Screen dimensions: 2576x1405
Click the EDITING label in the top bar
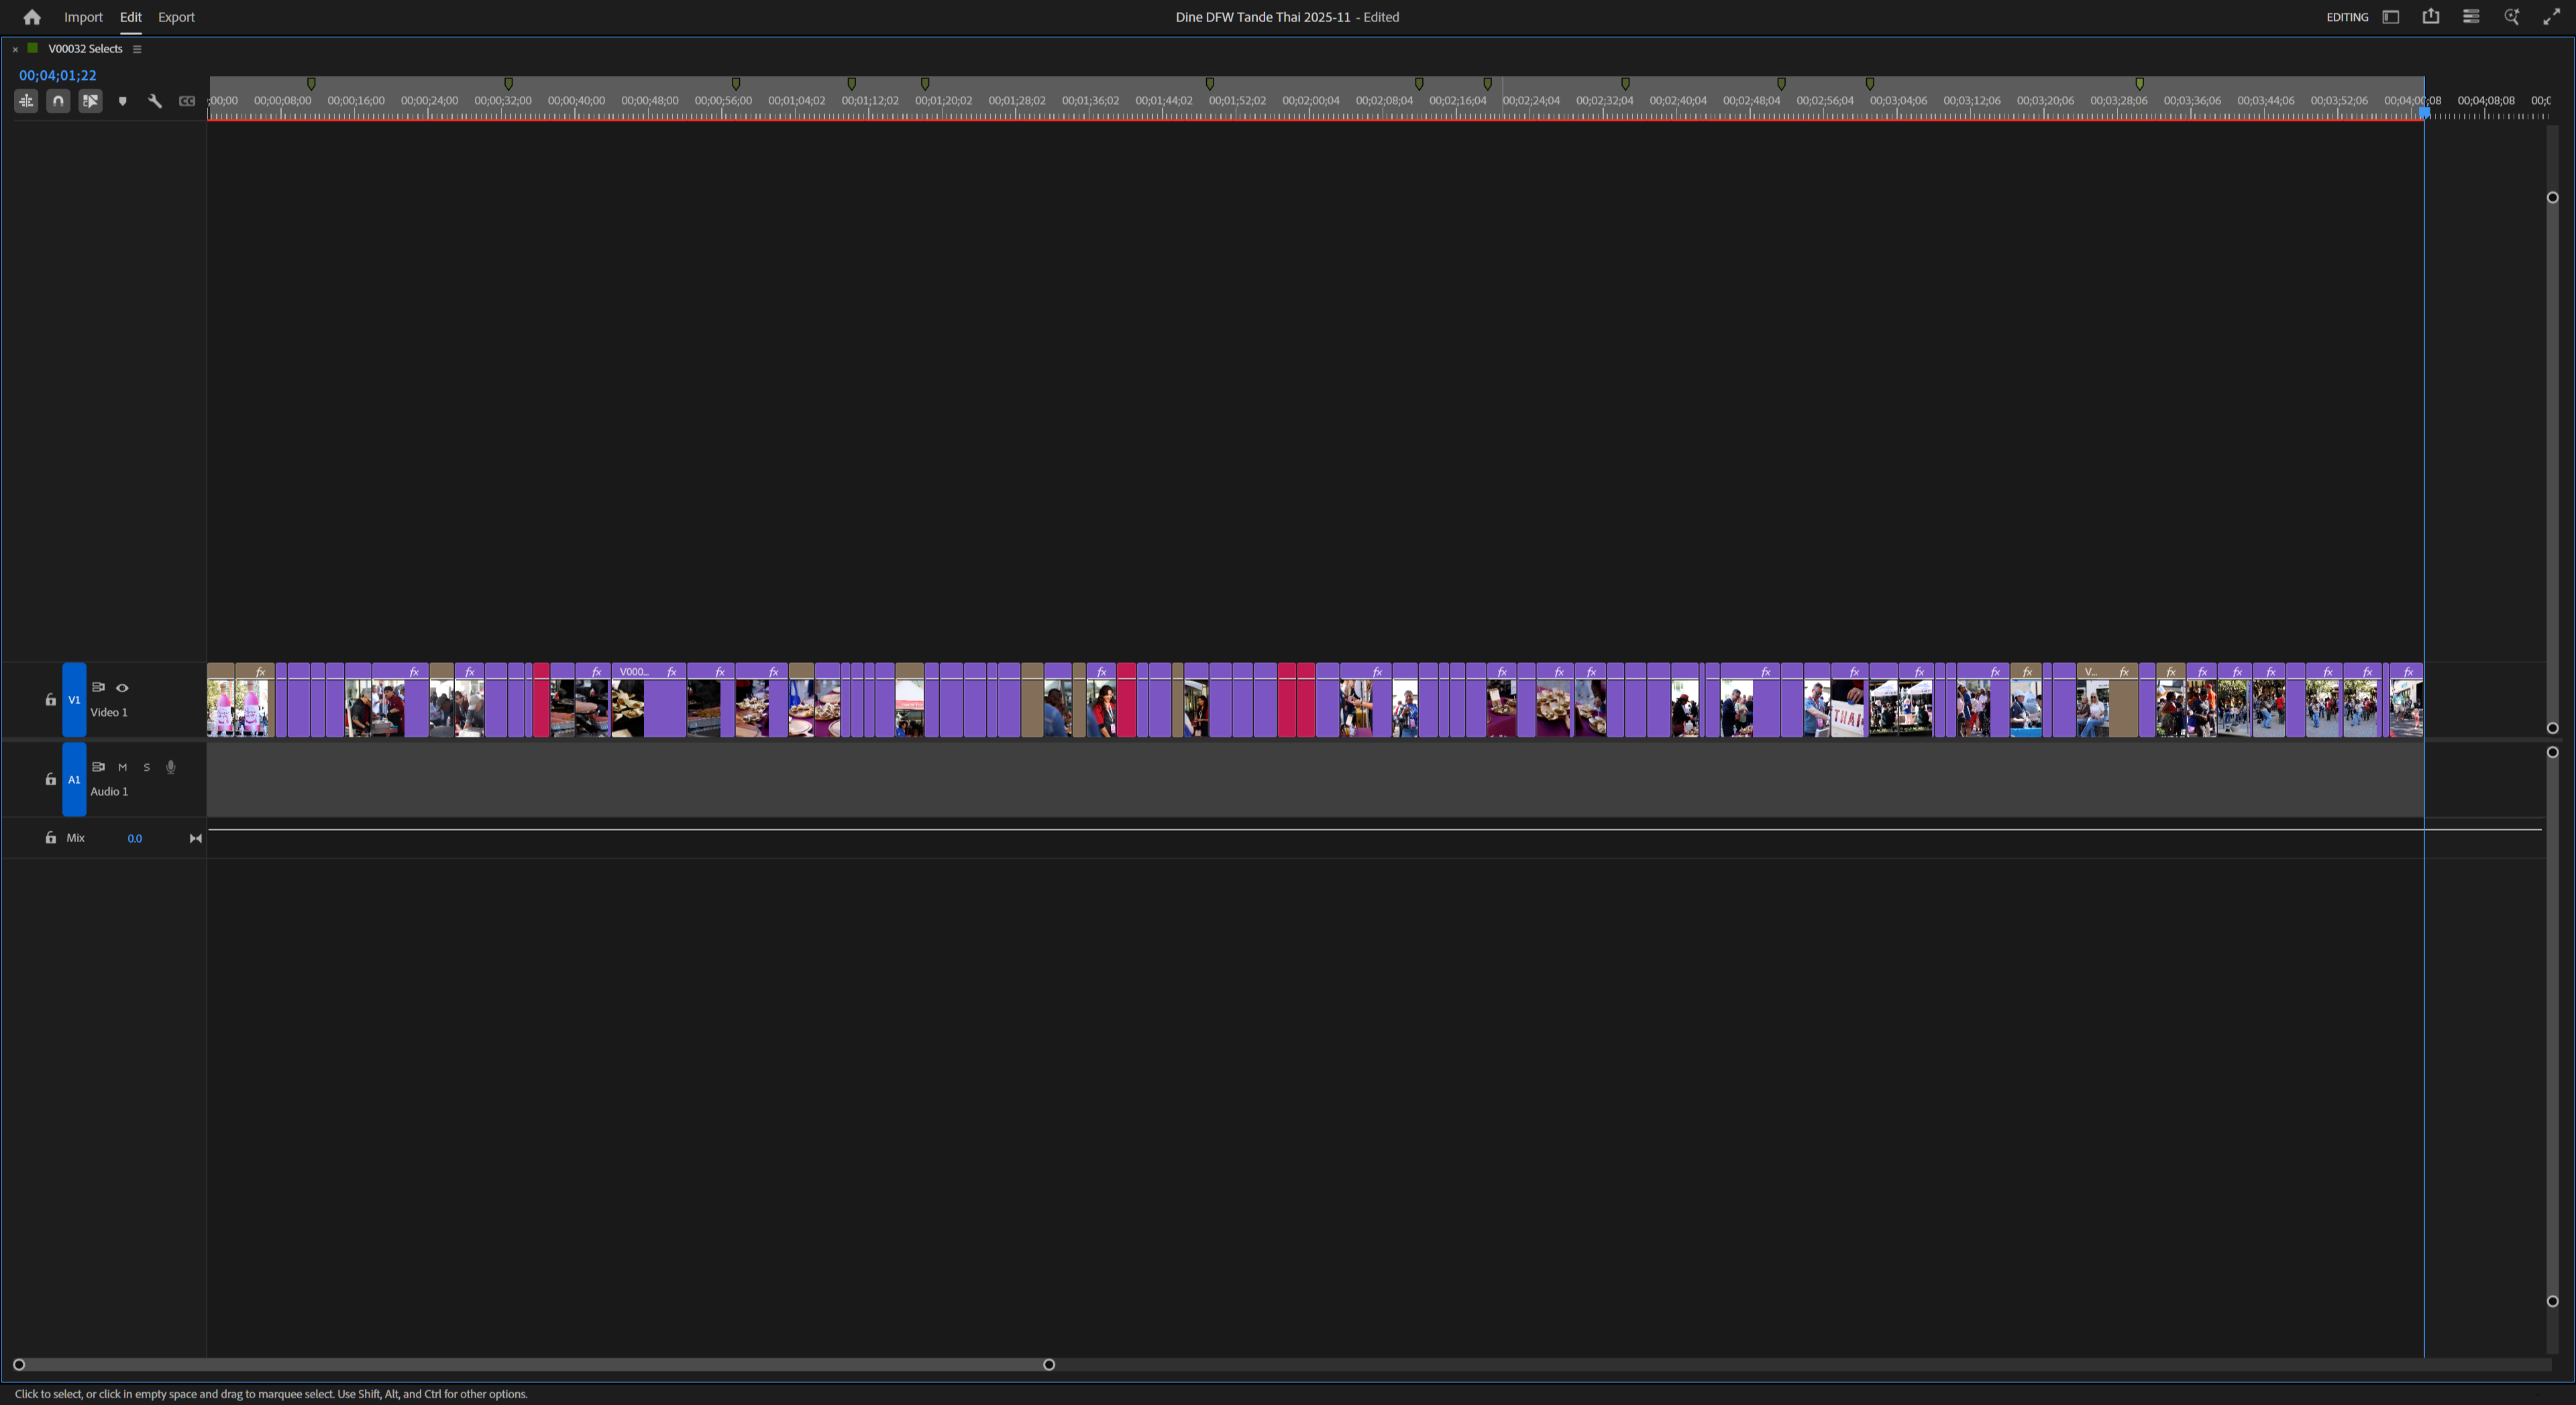[2348, 17]
